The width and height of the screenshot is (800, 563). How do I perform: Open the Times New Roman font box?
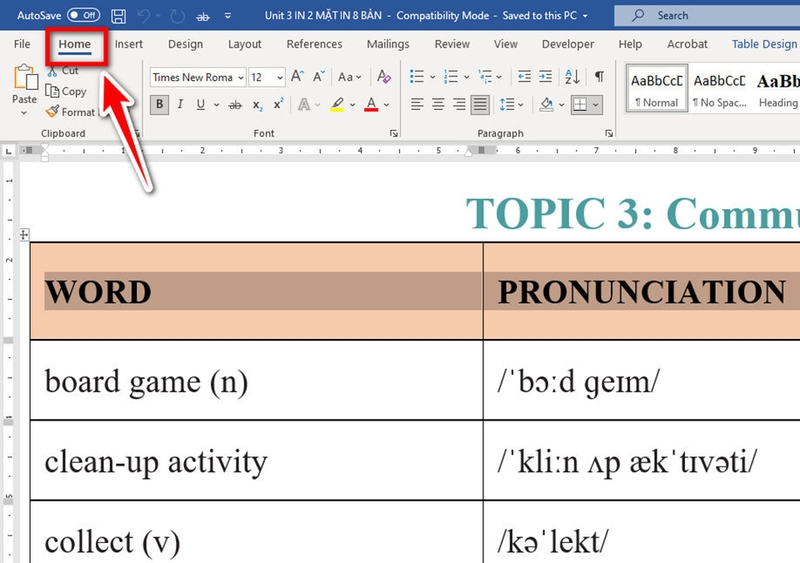coord(198,77)
